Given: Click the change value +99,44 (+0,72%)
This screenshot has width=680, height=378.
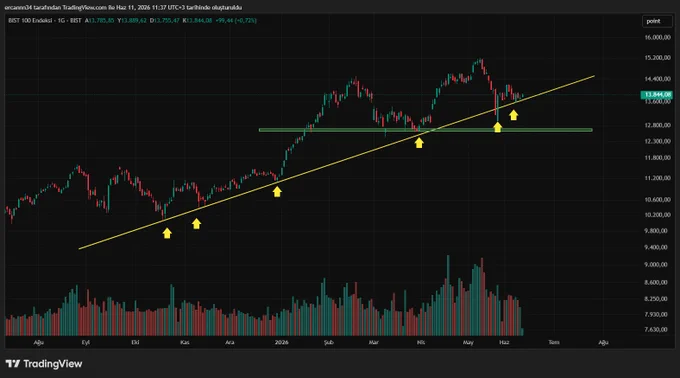Looking at the screenshot, I should coord(236,20).
